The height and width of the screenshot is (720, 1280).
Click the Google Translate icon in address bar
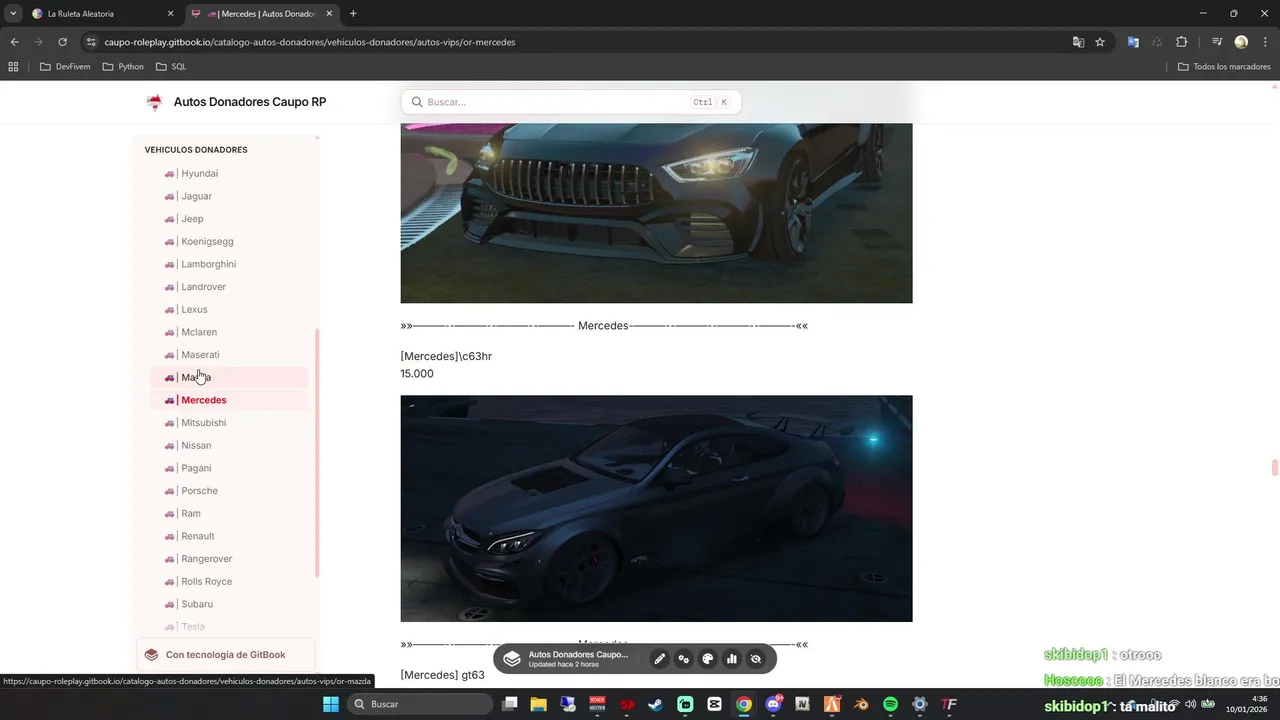coord(1078,42)
